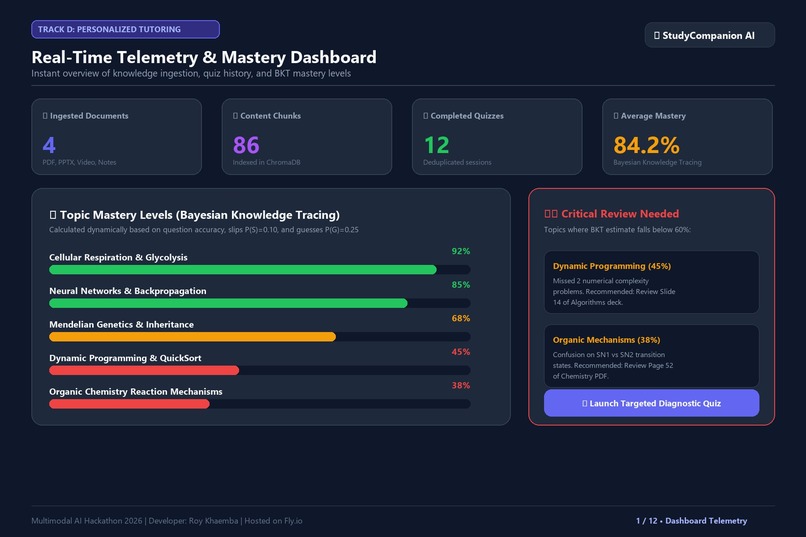Click the topics below 60% description
The height and width of the screenshot is (537, 806).
point(617,230)
